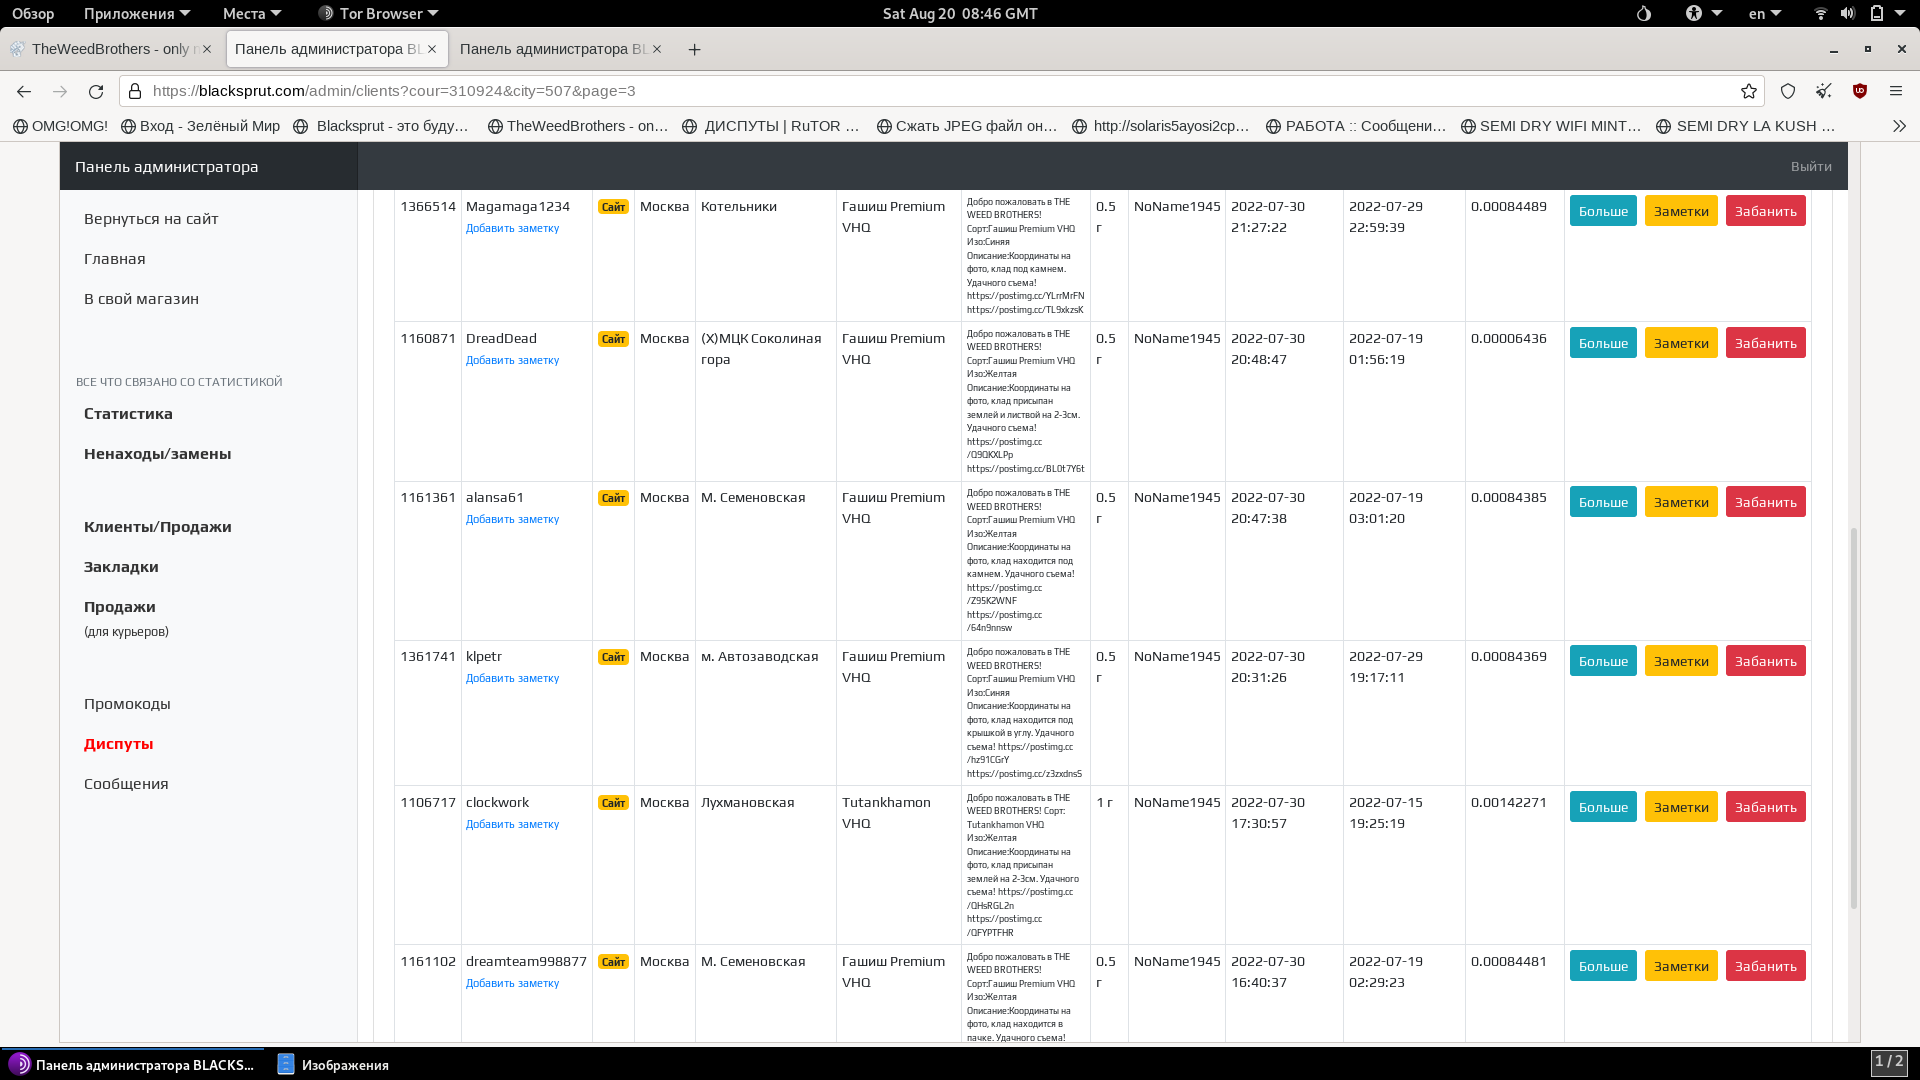Image resolution: width=1920 pixels, height=1080 pixels.
Task: Click the clock Sat Aug 20 08:46
Action: [960, 14]
